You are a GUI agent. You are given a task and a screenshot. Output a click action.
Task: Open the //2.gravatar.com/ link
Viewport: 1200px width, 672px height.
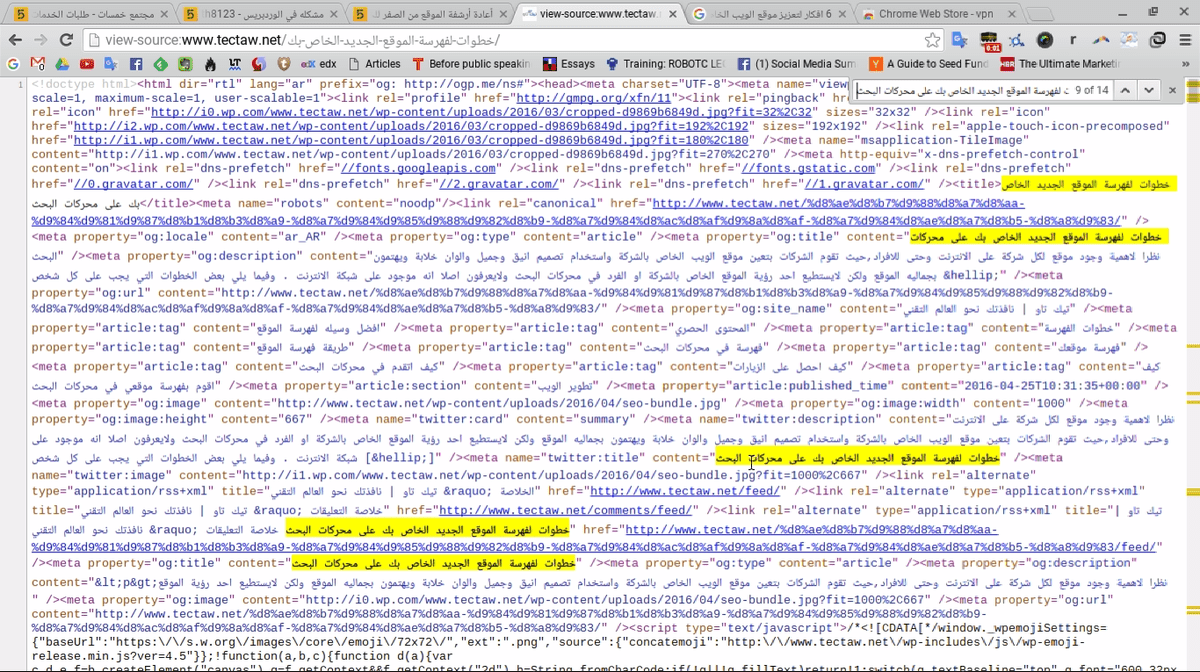click(498, 184)
